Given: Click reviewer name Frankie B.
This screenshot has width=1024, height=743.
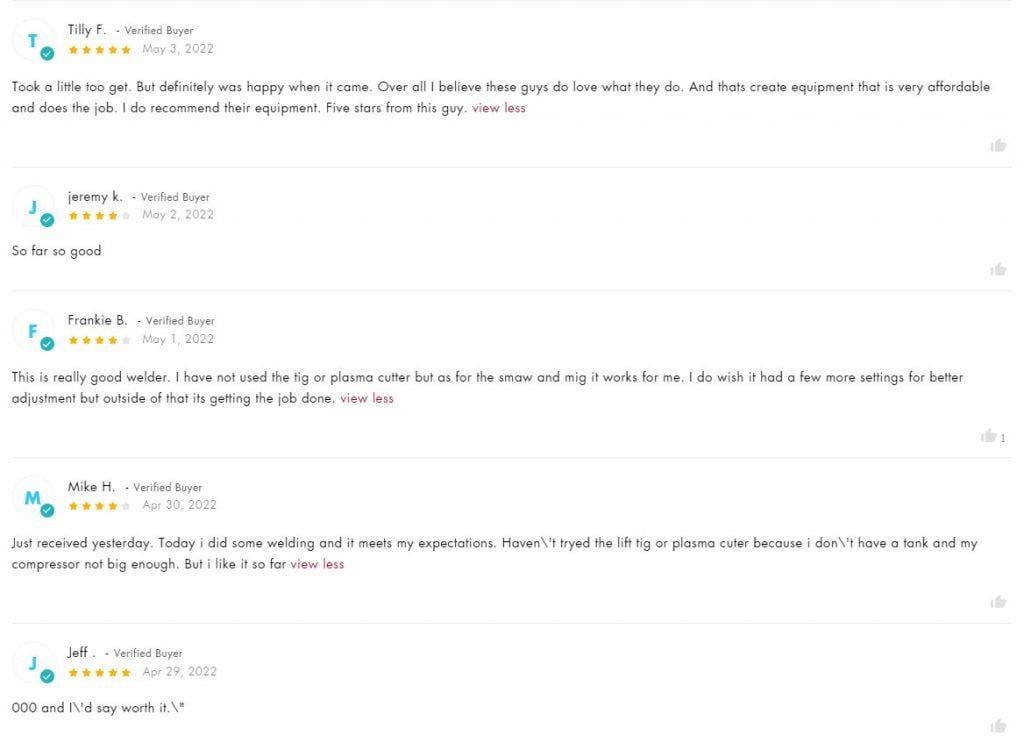Looking at the screenshot, I should point(97,321).
